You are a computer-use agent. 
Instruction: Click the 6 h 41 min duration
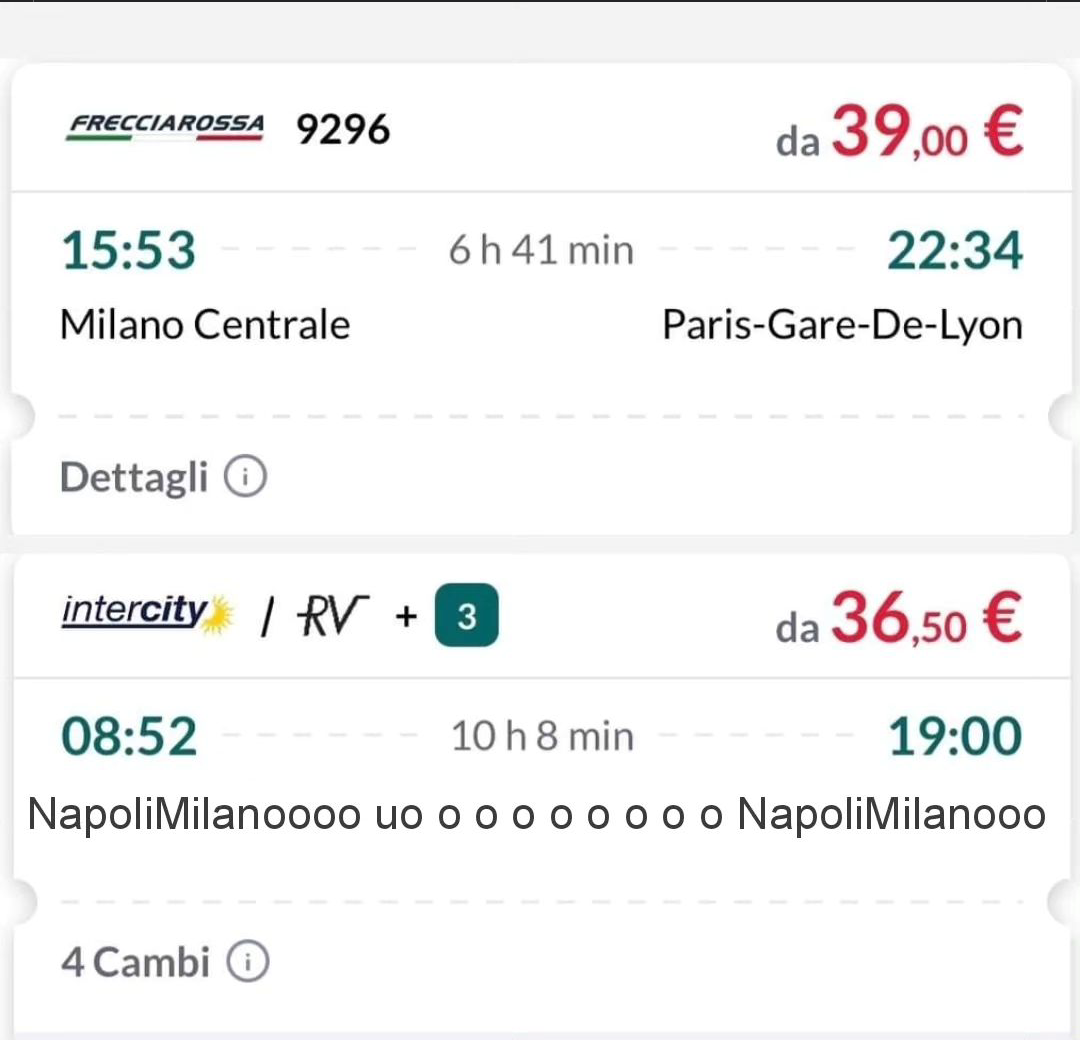541,250
